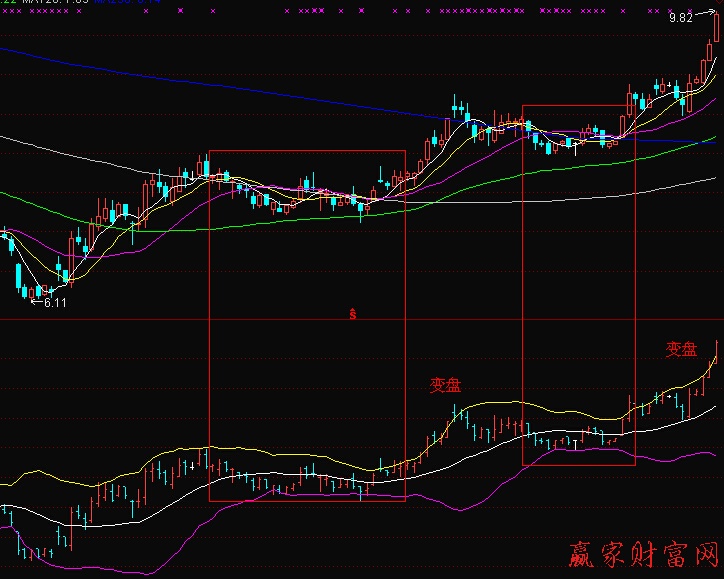Select the left 变盘 annotation text
The height and width of the screenshot is (579, 724).
pyautogui.click(x=445, y=385)
